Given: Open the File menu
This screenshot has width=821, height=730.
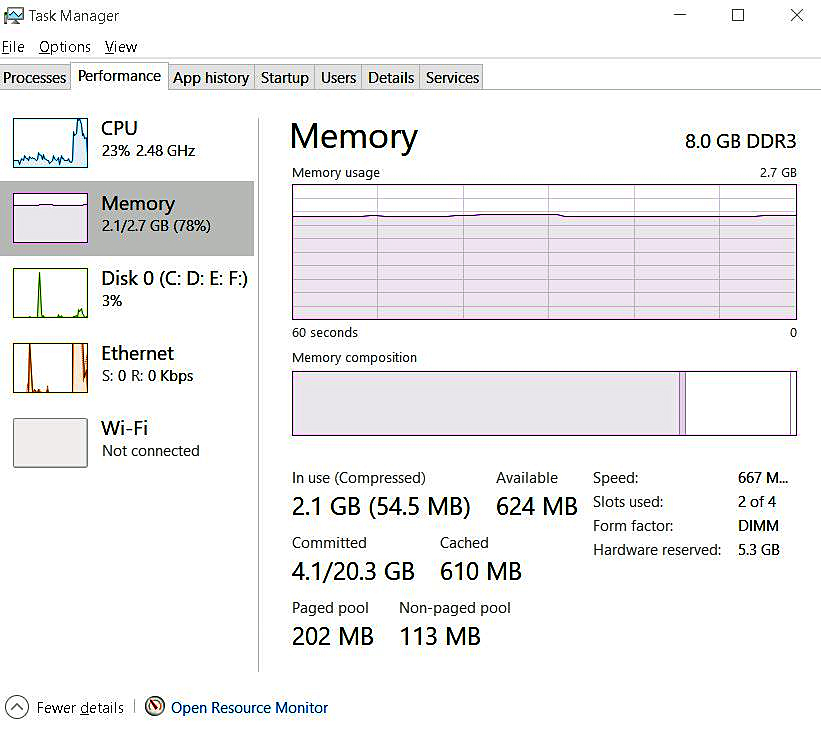Looking at the screenshot, I should (13, 47).
